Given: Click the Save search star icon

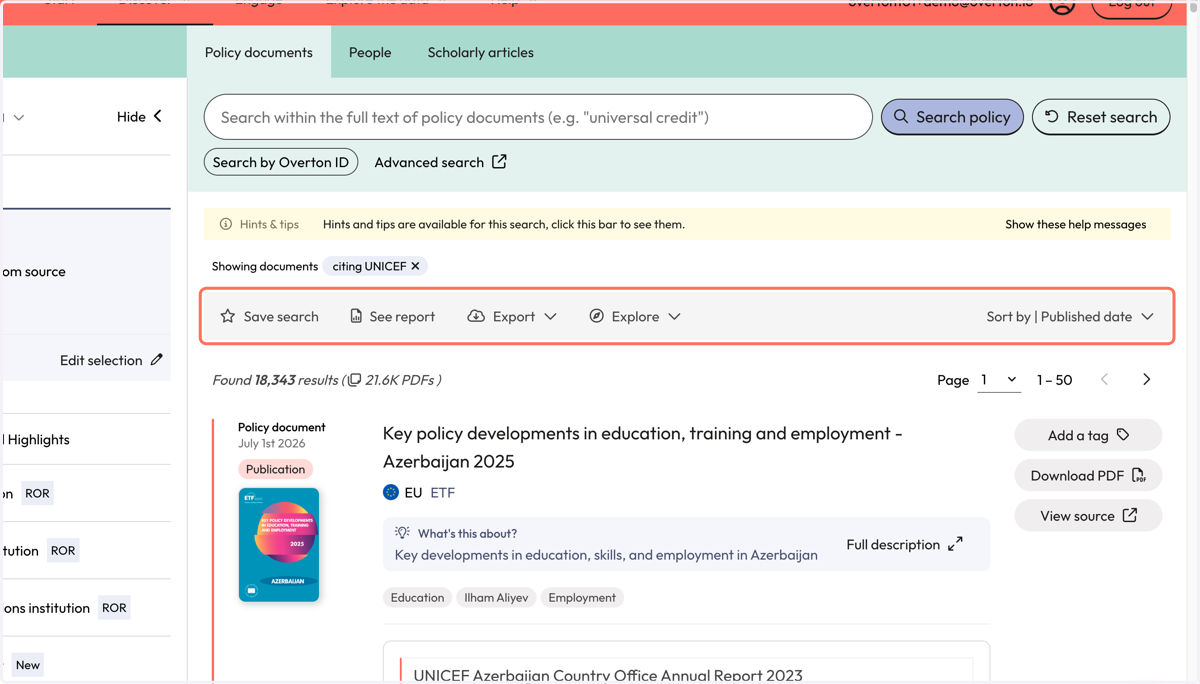Looking at the screenshot, I should (x=228, y=316).
